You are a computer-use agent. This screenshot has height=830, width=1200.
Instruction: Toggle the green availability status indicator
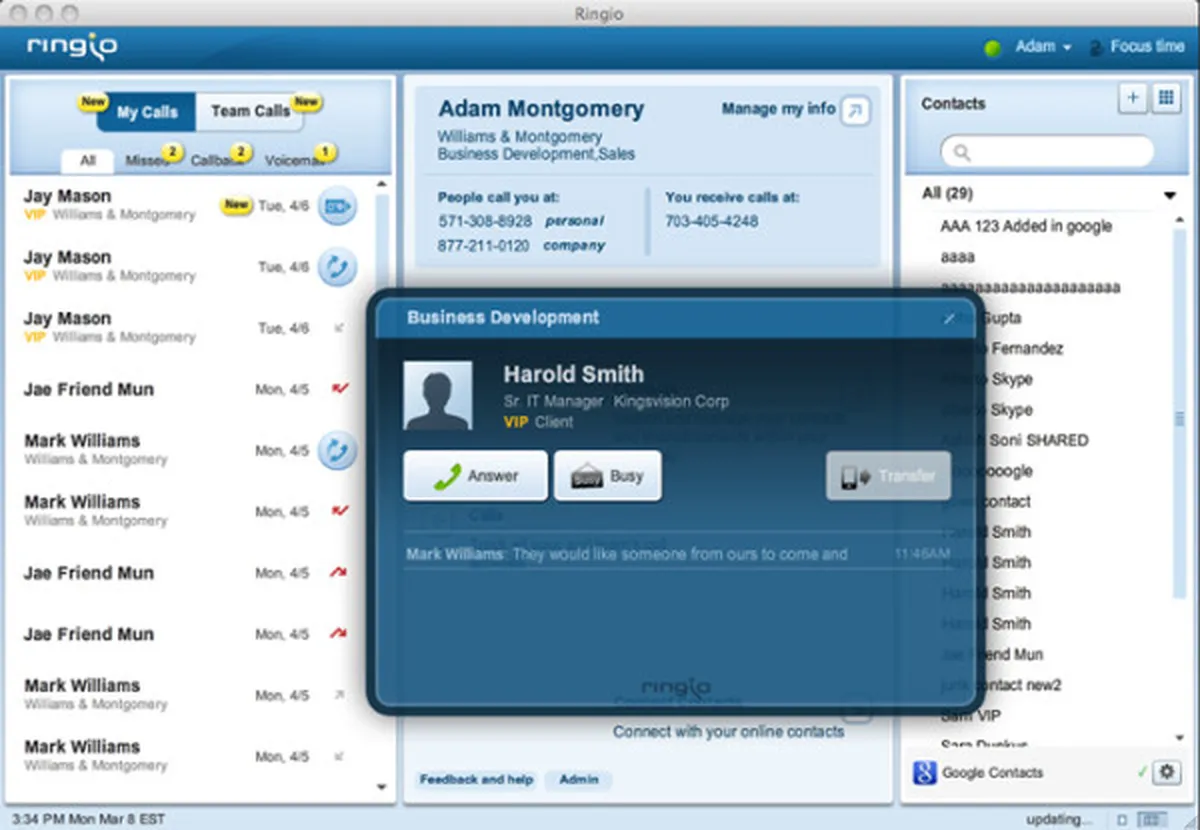tap(993, 48)
